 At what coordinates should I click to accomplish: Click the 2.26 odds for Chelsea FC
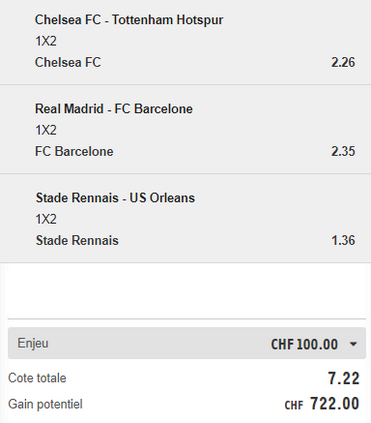point(343,62)
